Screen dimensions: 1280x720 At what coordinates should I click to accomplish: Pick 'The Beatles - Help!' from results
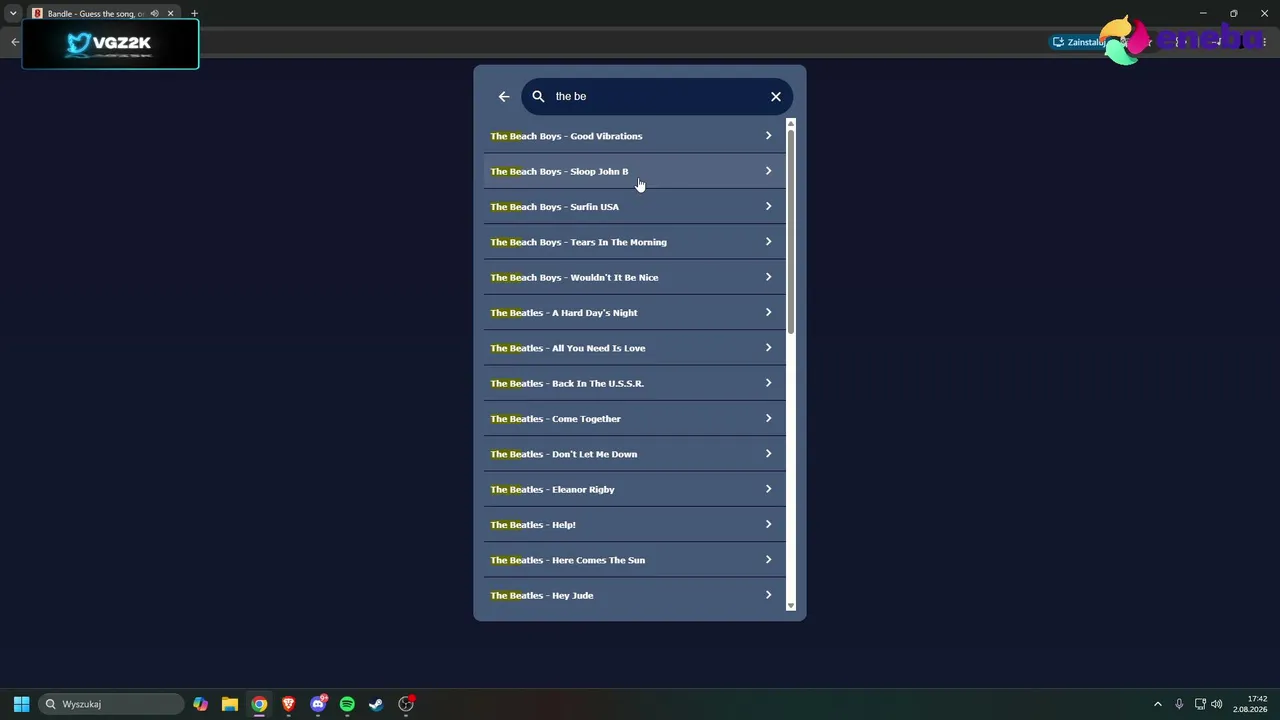point(634,524)
